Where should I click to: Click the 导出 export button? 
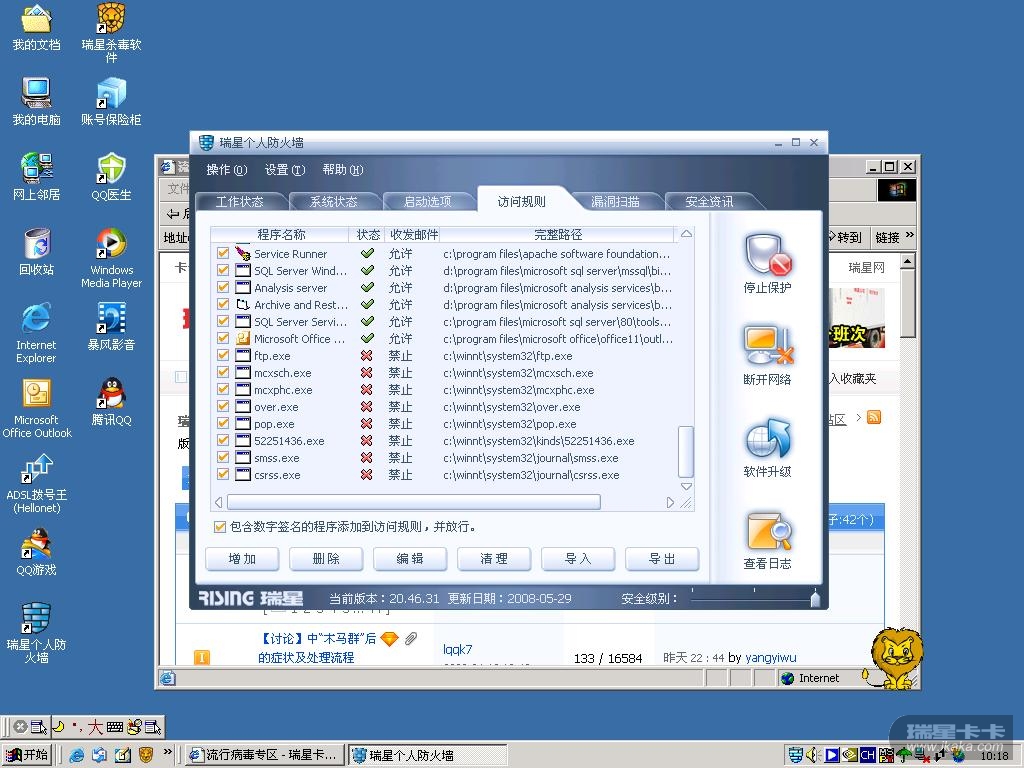point(662,559)
